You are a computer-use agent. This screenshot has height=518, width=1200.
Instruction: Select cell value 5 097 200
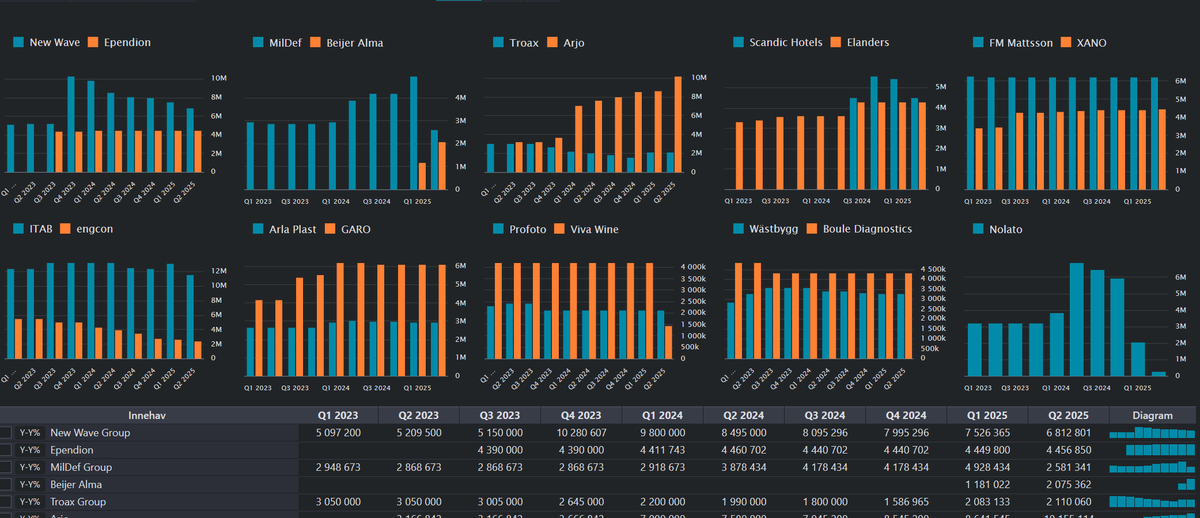point(338,432)
